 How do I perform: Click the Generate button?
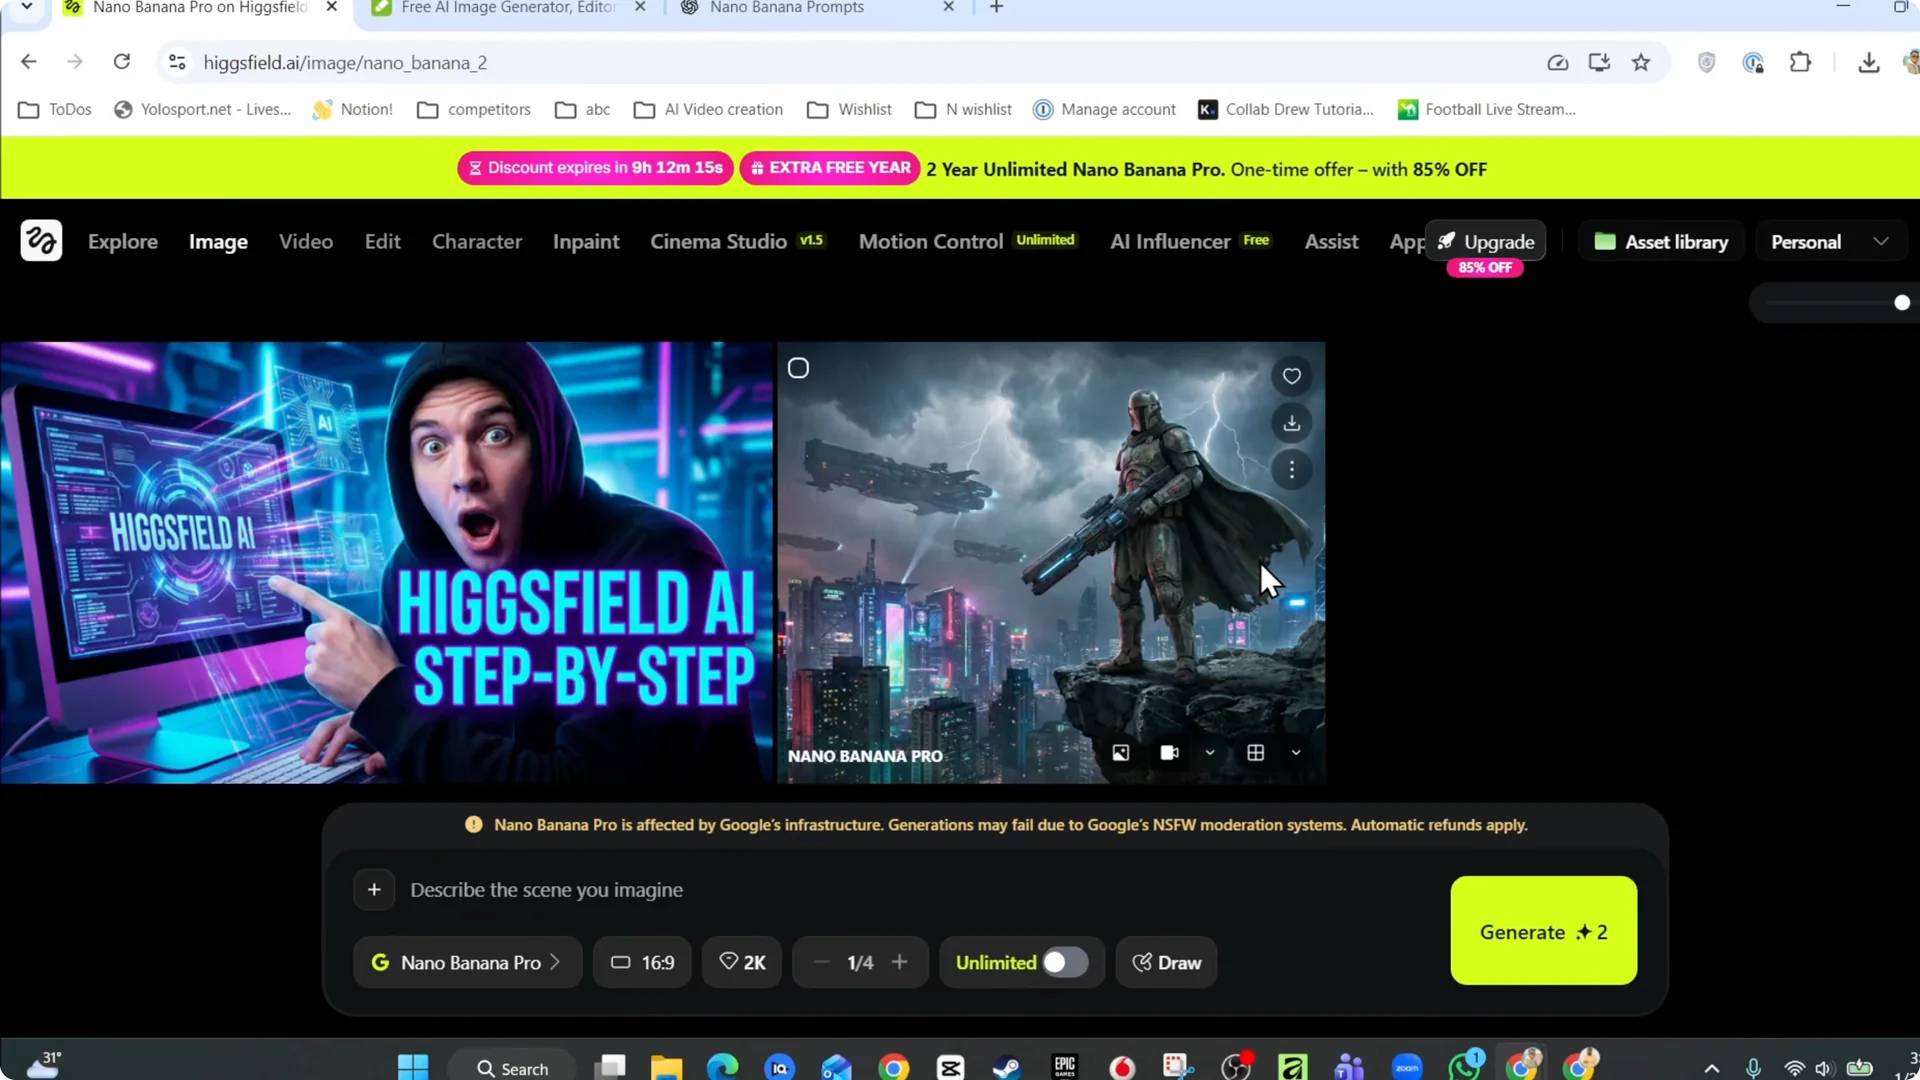pyautogui.click(x=1543, y=931)
